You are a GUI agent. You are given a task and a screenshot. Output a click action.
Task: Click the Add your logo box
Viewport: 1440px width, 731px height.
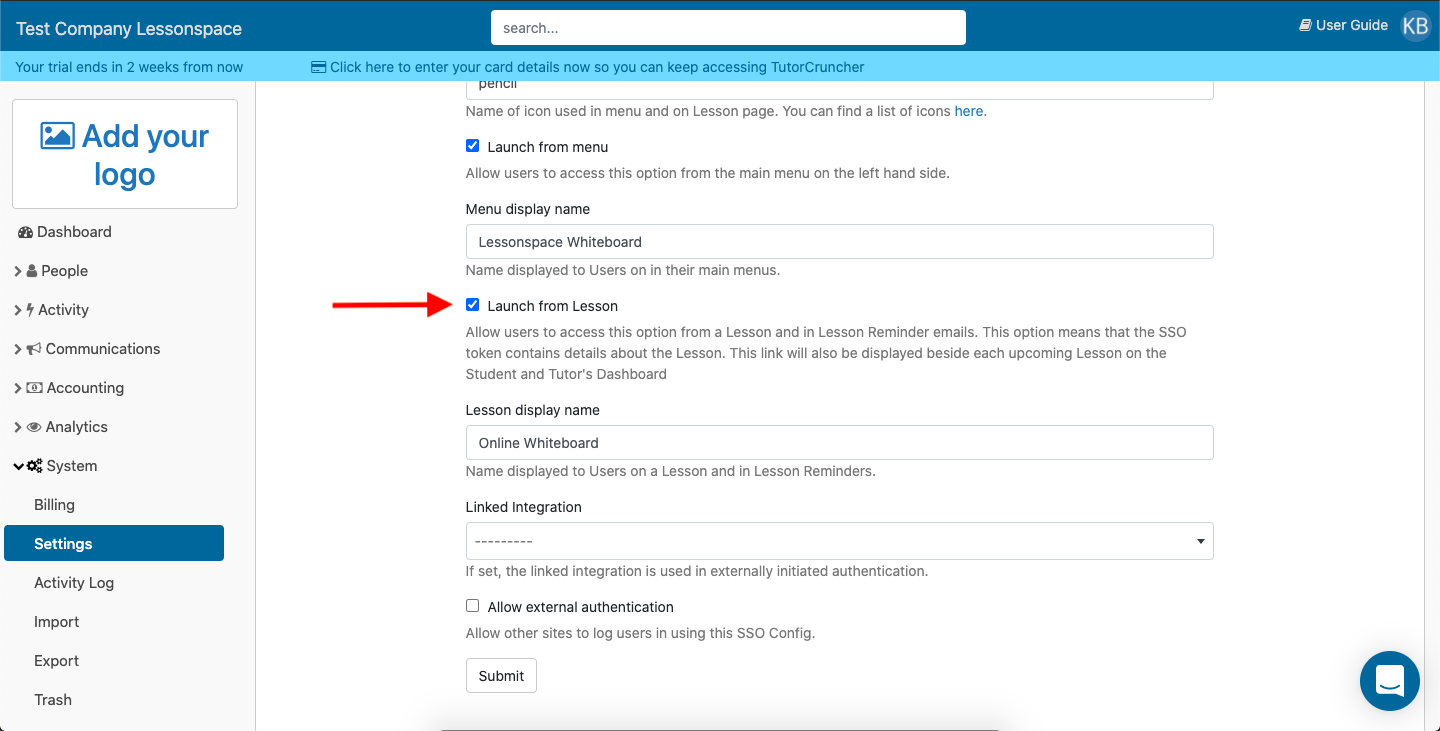coord(125,154)
